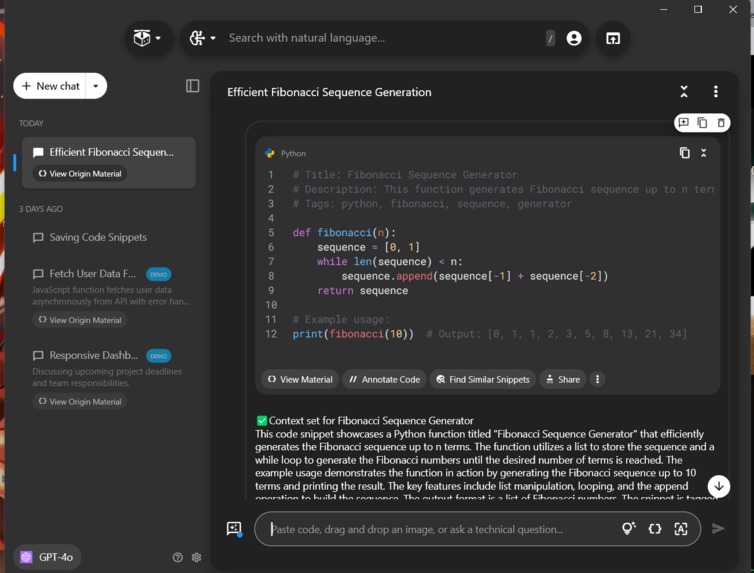Open the user account profile icon
Image resolution: width=754 pixels, height=573 pixels.
click(x=574, y=38)
